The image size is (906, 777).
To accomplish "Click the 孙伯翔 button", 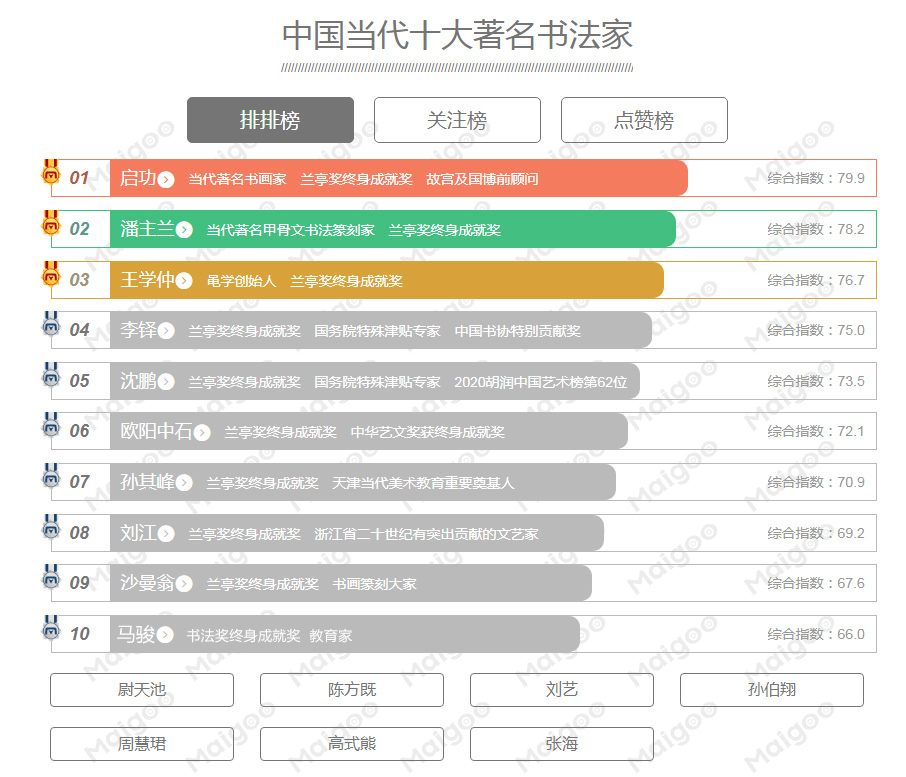I will (771, 690).
